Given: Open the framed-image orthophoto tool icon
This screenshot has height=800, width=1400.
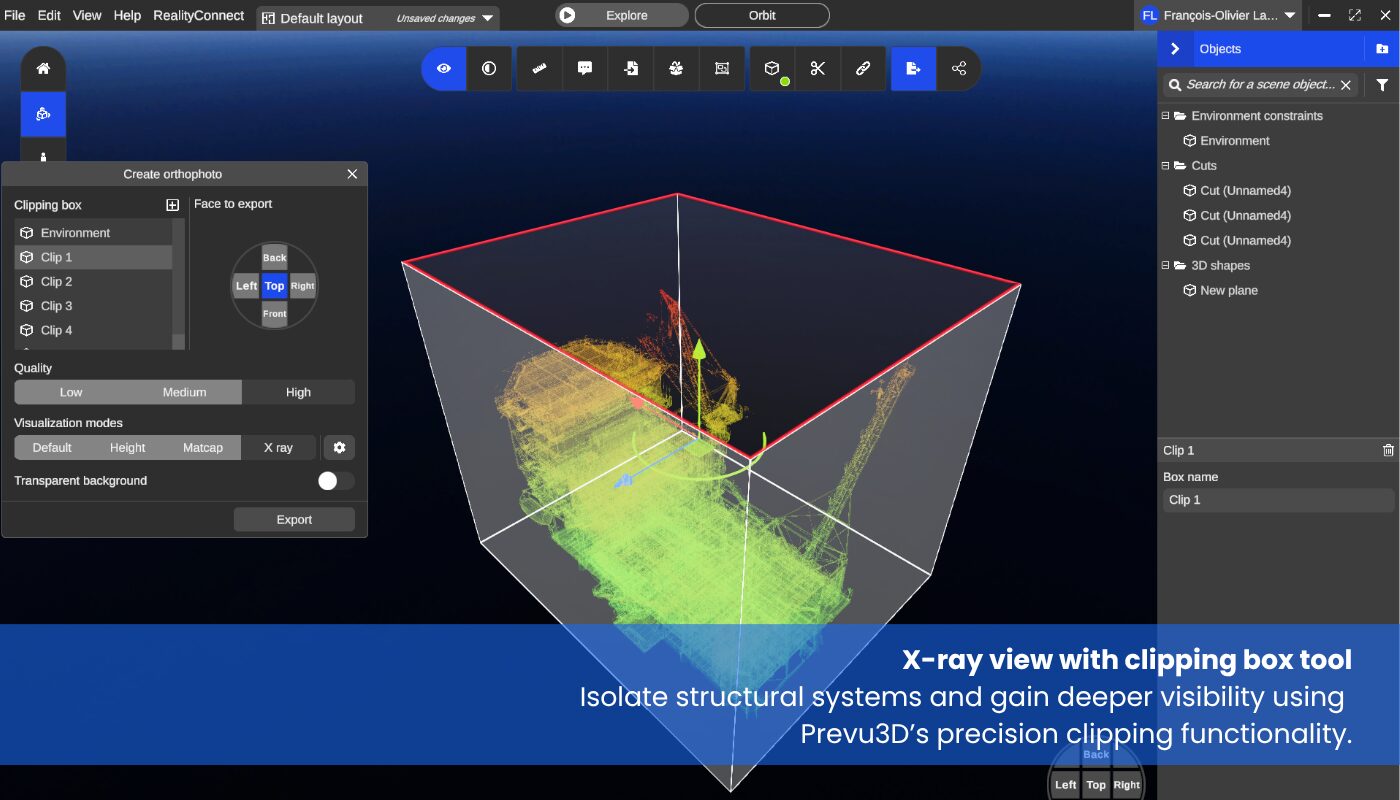Looking at the screenshot, I should (x=722, y=69).
